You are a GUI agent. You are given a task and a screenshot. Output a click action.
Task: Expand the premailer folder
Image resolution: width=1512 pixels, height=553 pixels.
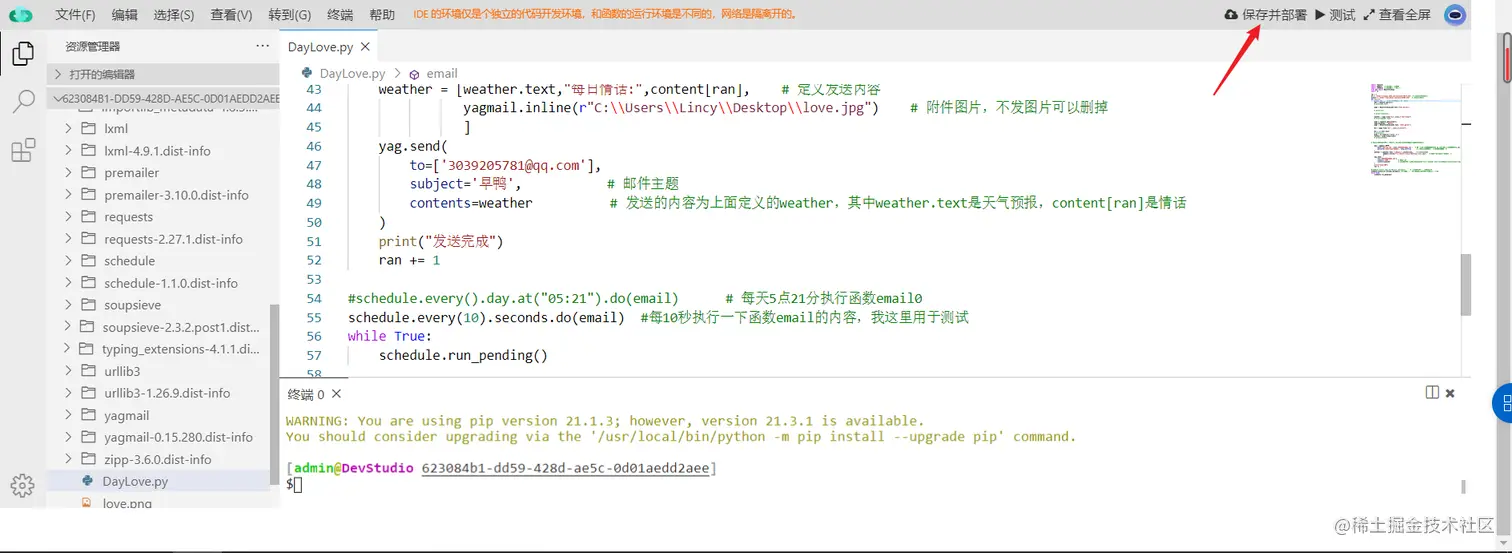pyautogui.click(x=66, y=173)
